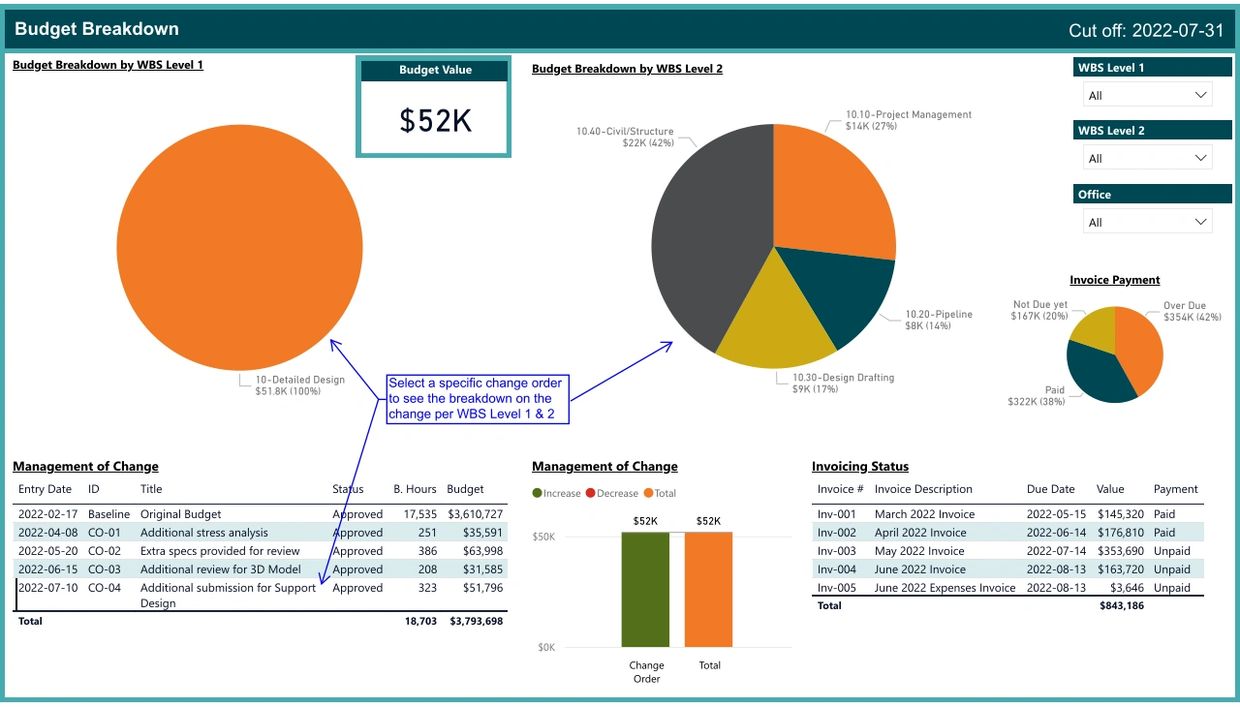Select Inv-003 May 2022 Invoice row
Screen dimensions: 1240x707
pyautogui.click(x=919, y=551)
